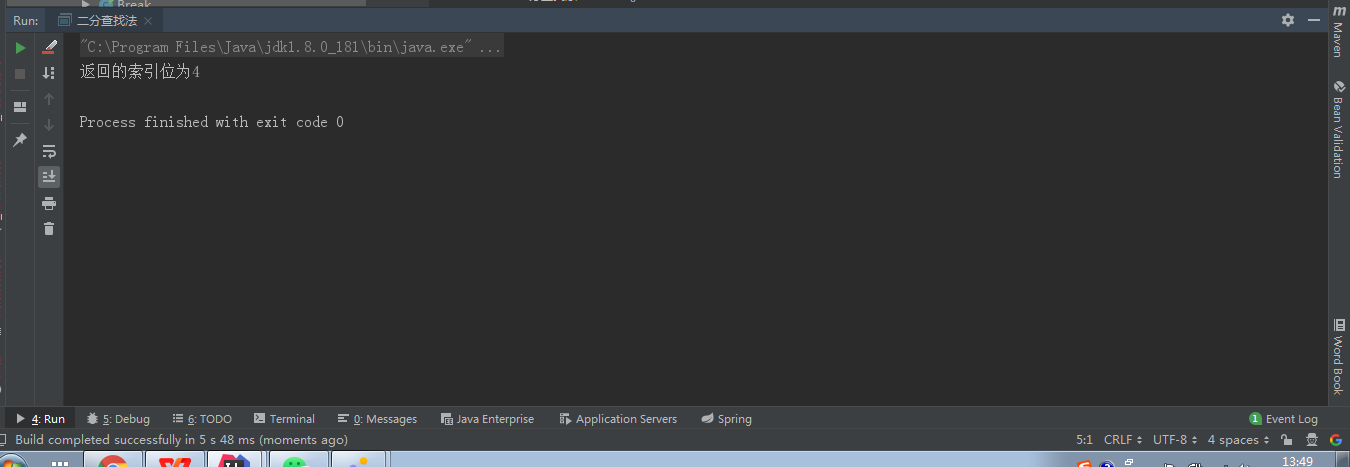Screen dimensions: 1350x467
Task: Click the Stop process square icon
Action: click(20, 73)
